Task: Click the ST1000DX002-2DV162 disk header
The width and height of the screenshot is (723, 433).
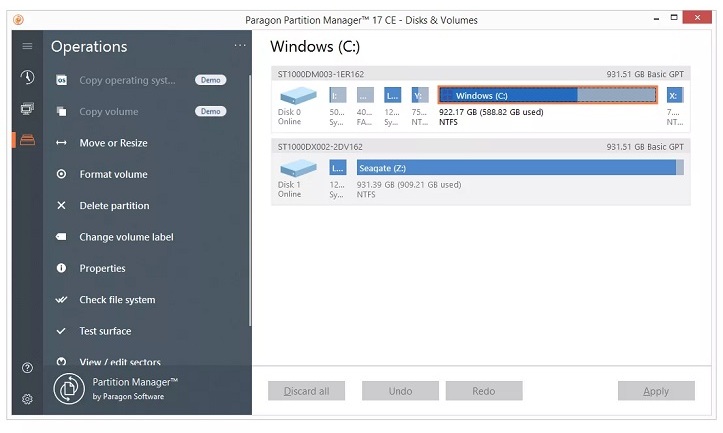Action: pos(480,147)
